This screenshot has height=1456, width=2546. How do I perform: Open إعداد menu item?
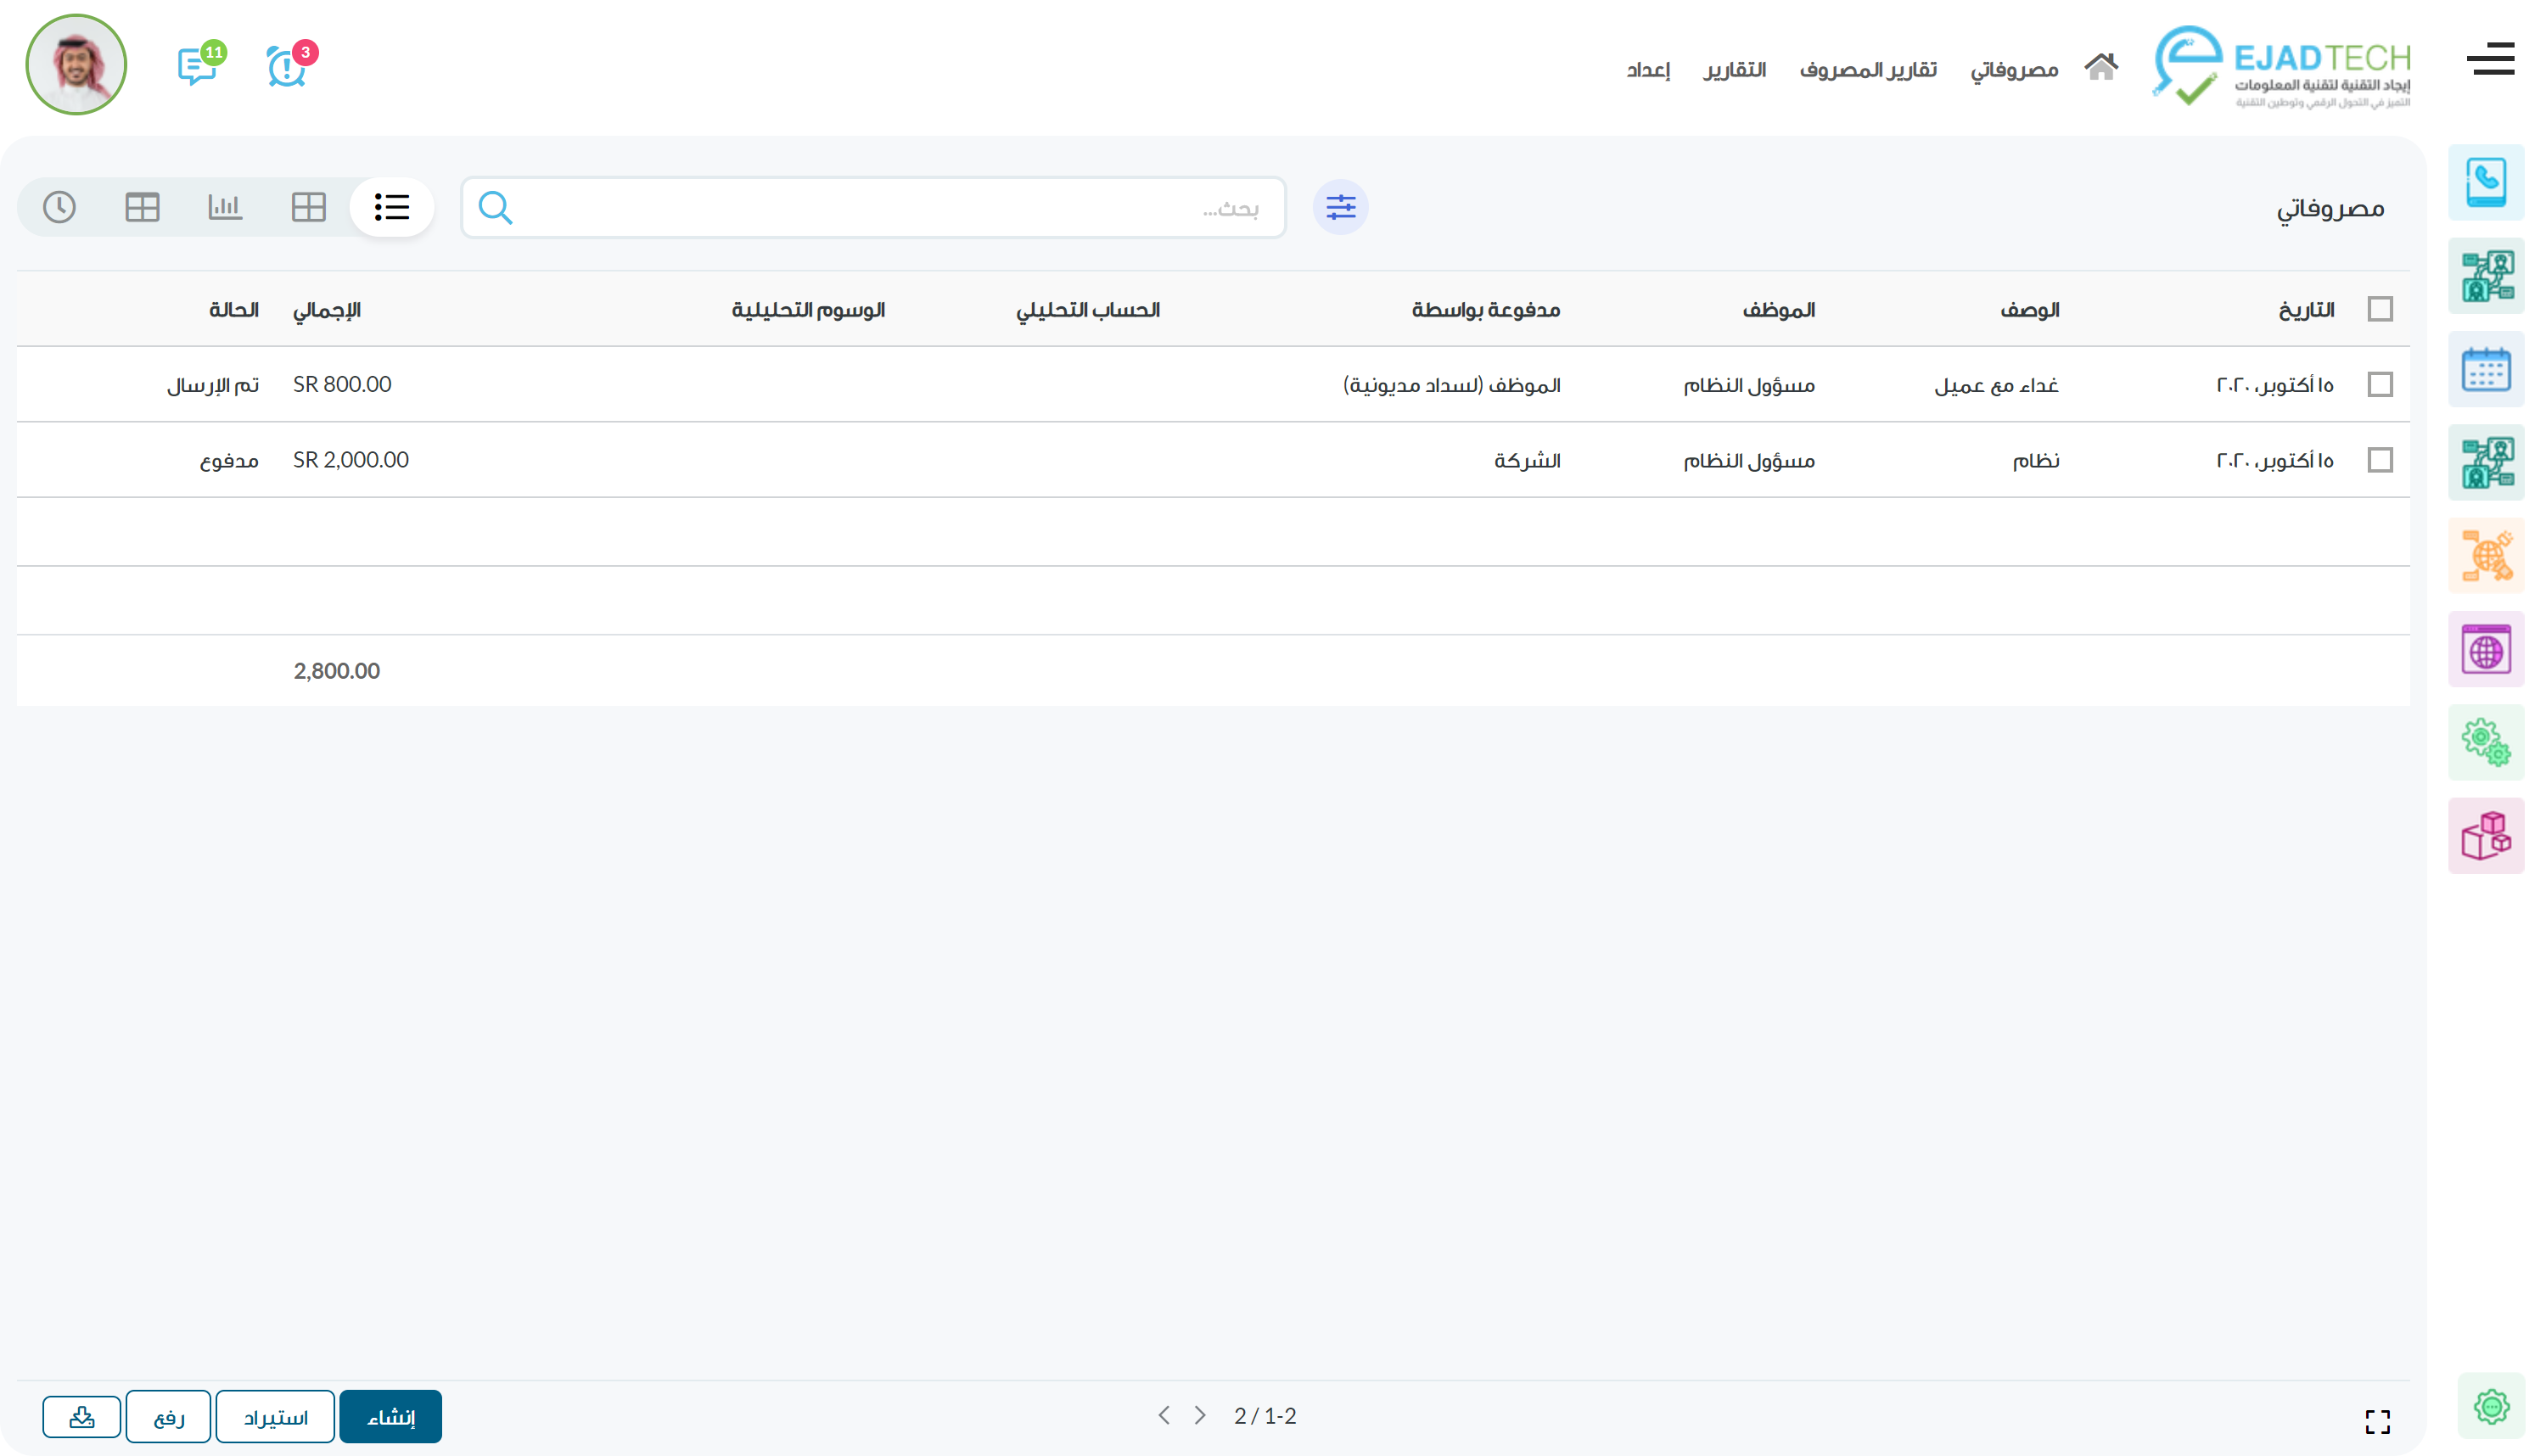click(1647, 69)
